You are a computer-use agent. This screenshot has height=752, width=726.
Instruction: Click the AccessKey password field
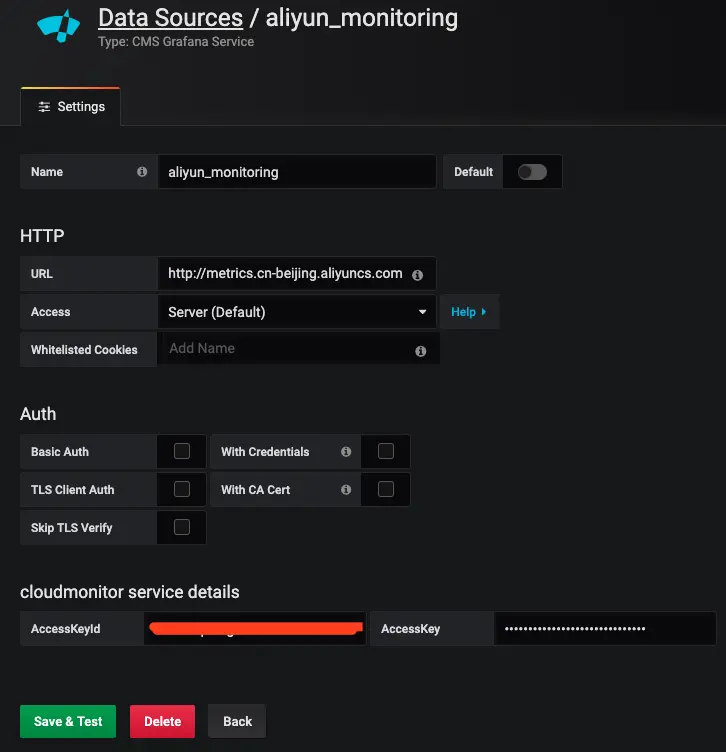click(605, 628)
